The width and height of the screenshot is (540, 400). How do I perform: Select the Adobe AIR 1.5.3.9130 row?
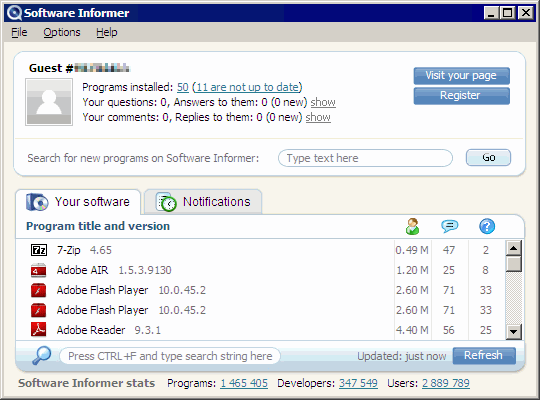(x=260, y=270)
